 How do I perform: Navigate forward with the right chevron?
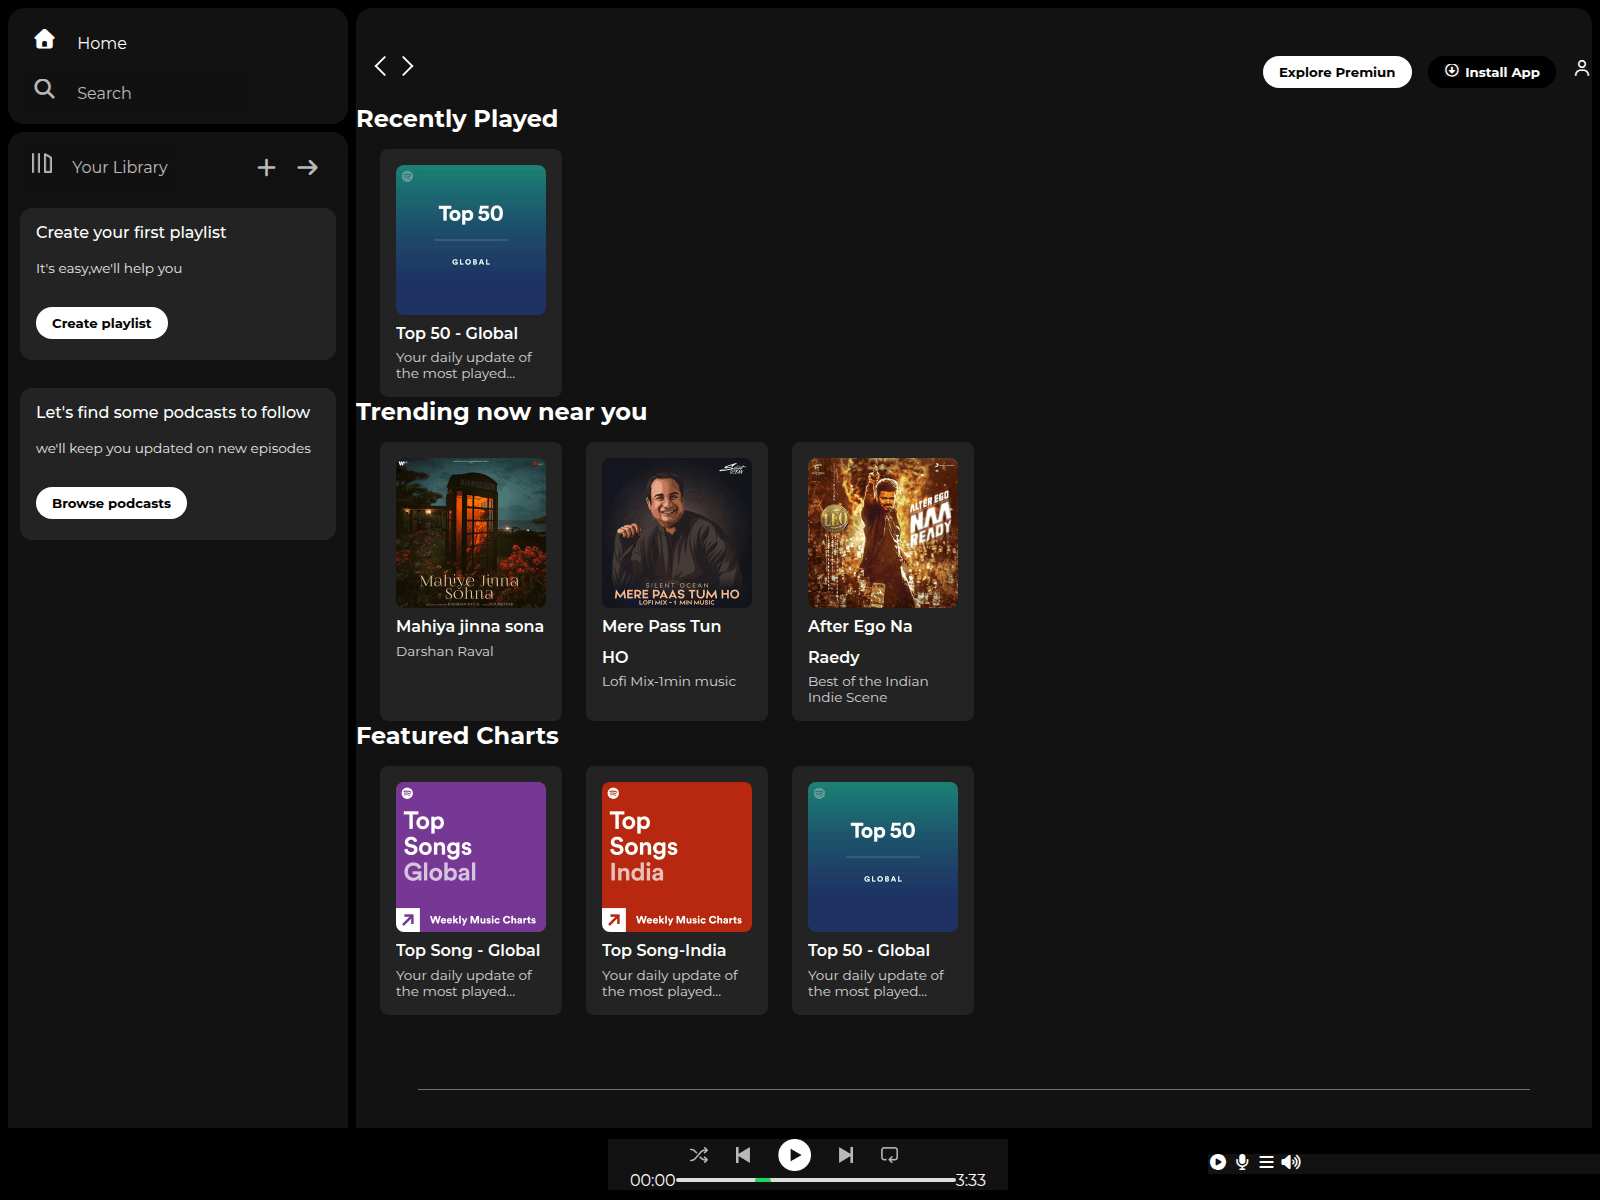[x=408, y=66]
